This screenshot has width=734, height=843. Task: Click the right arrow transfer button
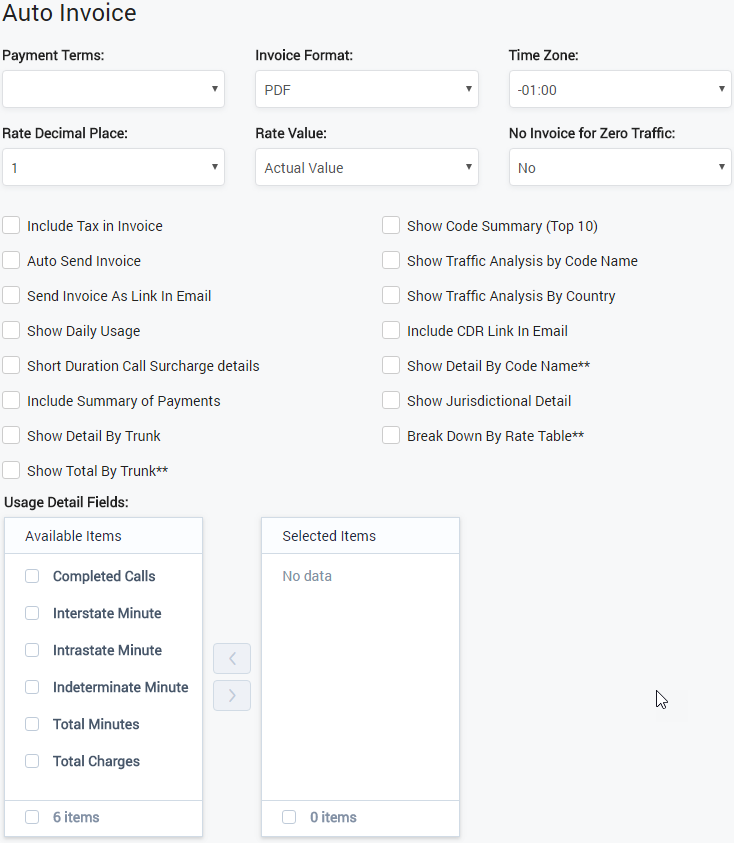pyautogui.click(x=232, y=695)
